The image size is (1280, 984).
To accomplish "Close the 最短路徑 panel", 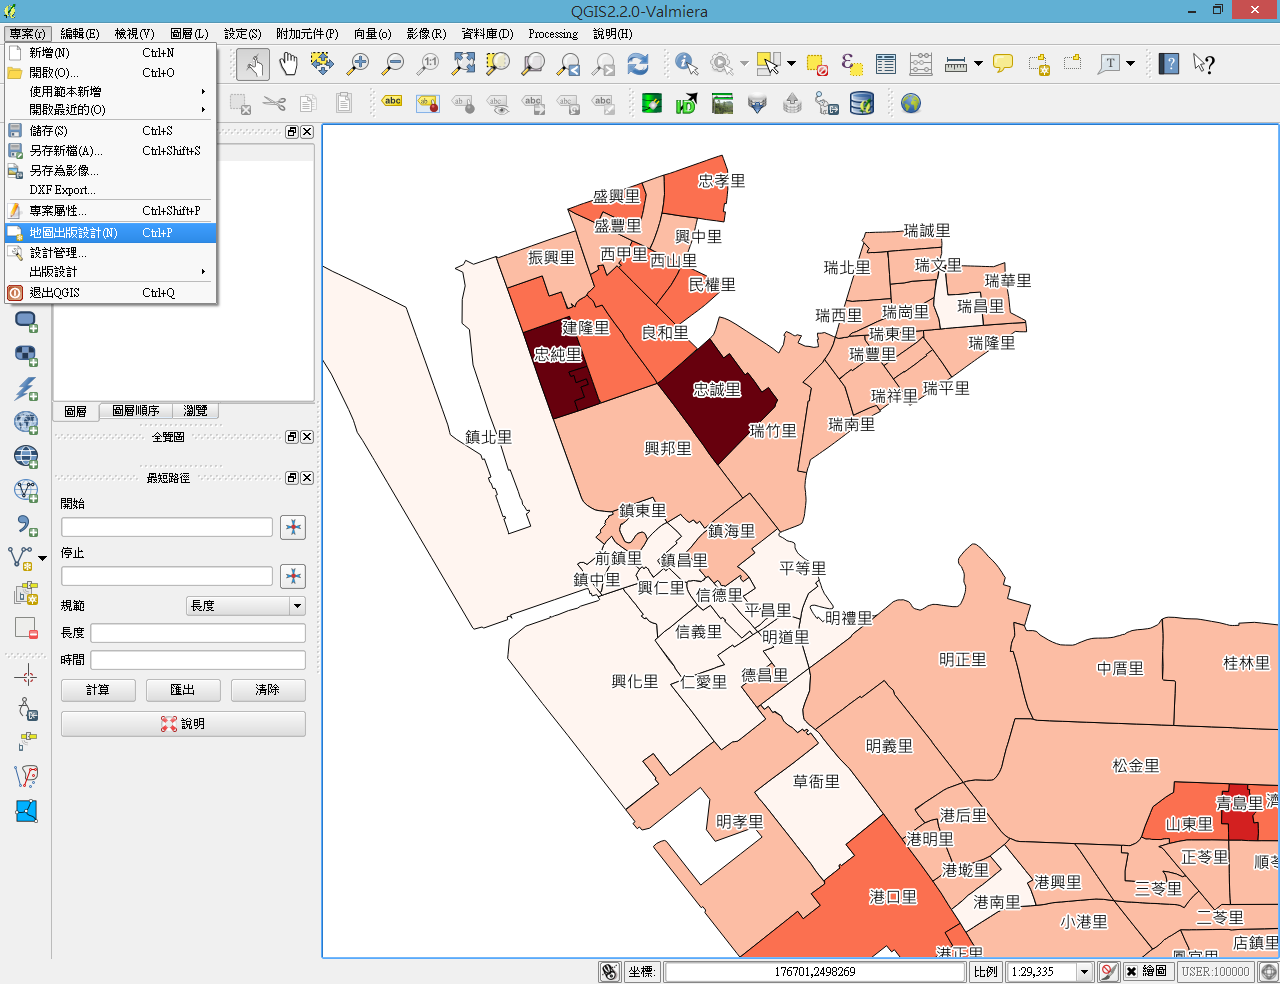I will (307, 478).
